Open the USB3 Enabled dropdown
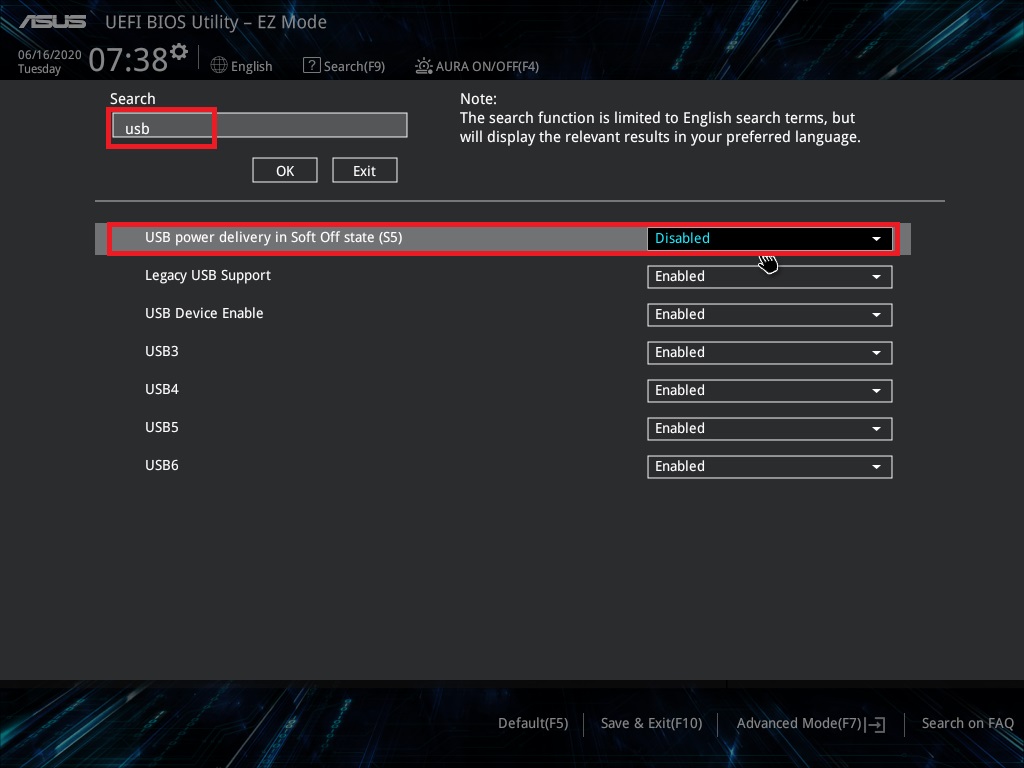 [769, 352]
